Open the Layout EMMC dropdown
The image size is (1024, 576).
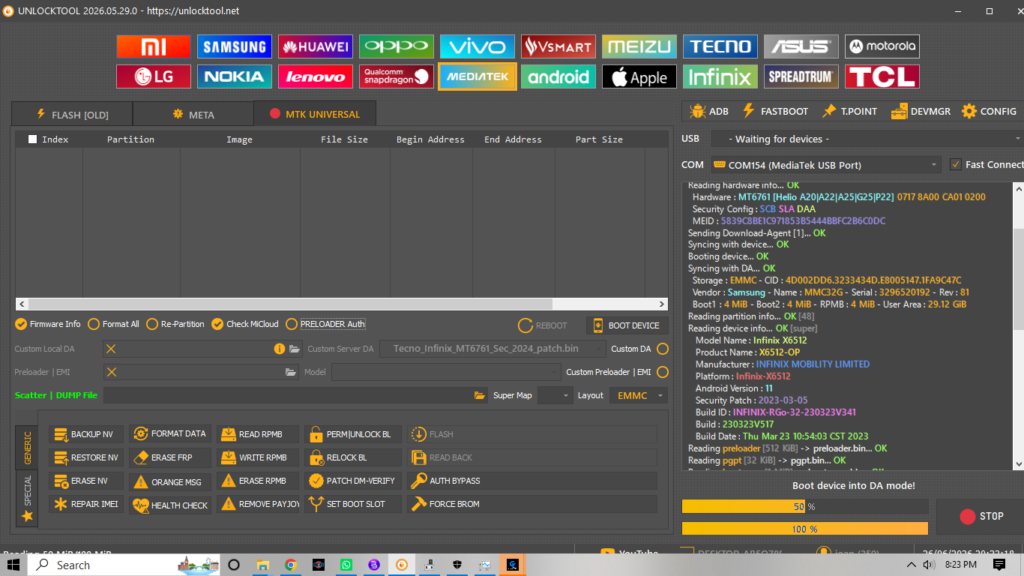point(638,396)
